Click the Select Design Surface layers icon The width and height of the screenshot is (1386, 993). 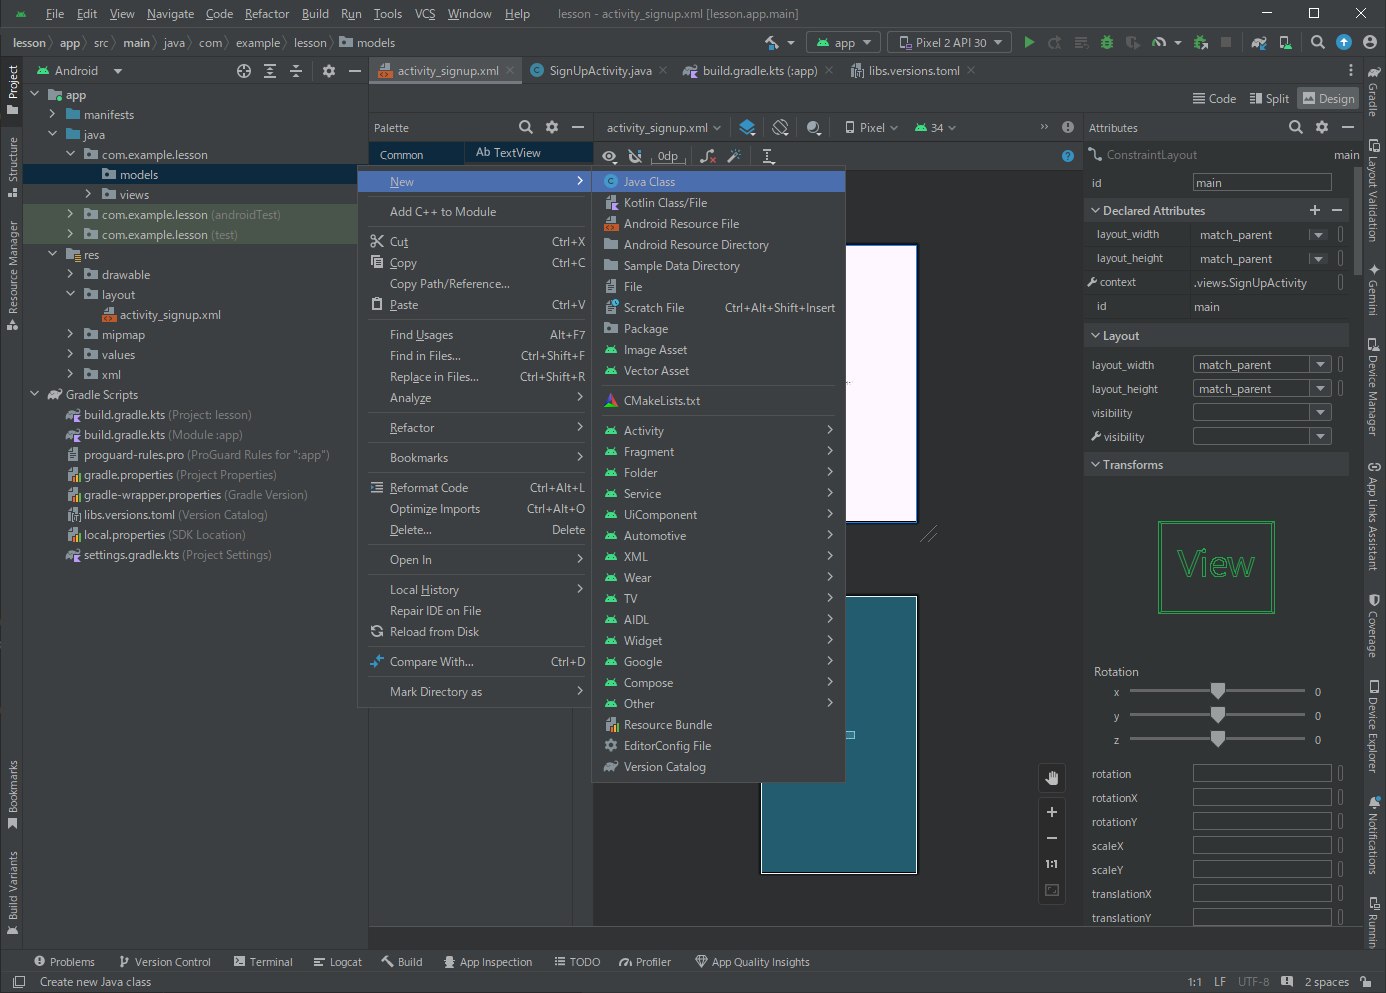(747, 127)
